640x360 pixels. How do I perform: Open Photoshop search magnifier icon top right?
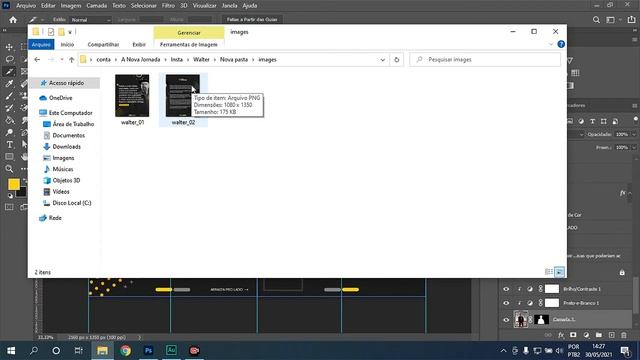pos(596,20)
